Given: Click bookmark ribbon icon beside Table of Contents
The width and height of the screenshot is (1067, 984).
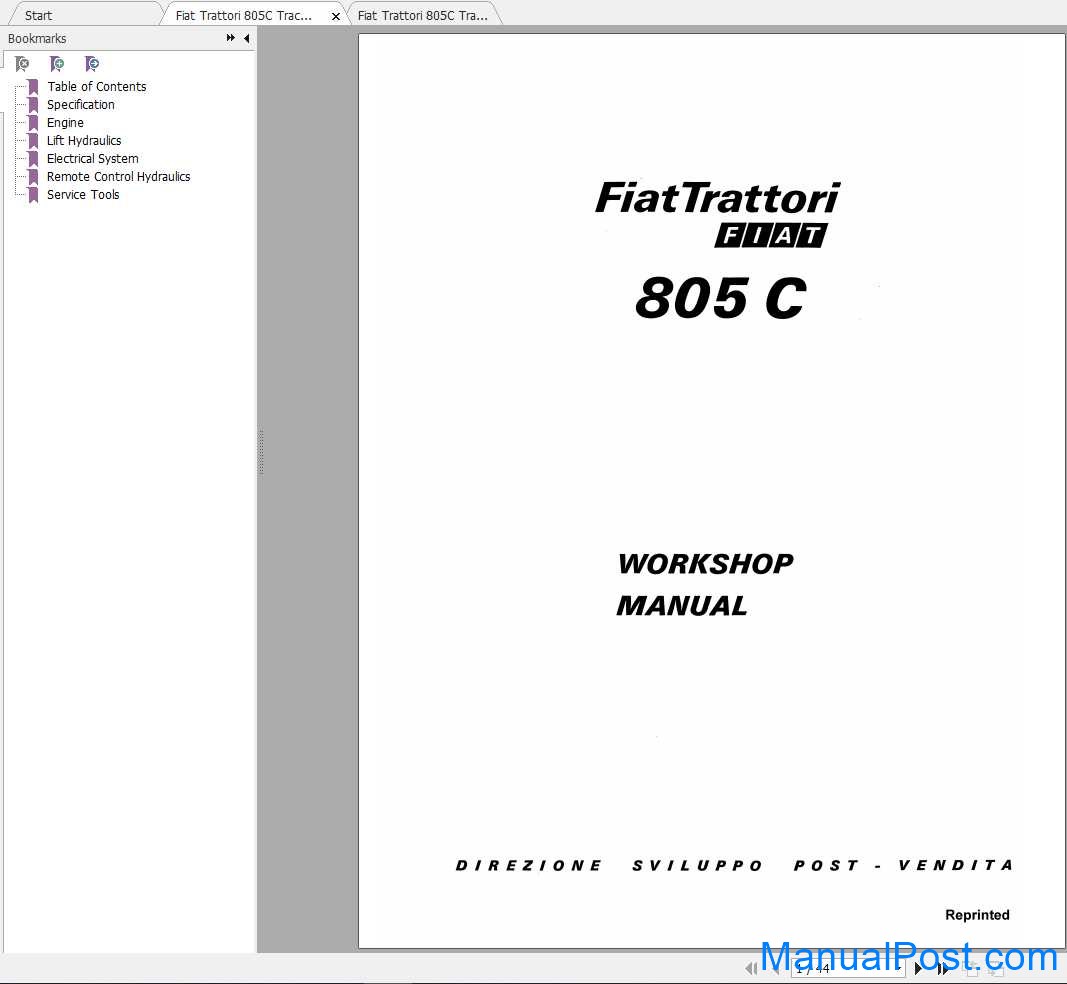Looking at the screenshot, I should tap(33, 87).
